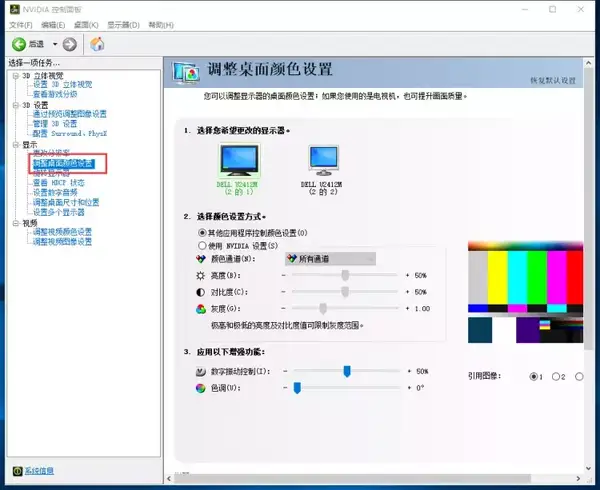This screenshot has height=490, width=600.
Task: Click the 系统信息 icon at bottom left
Action: pyautogui.click(x=16, y=470)
